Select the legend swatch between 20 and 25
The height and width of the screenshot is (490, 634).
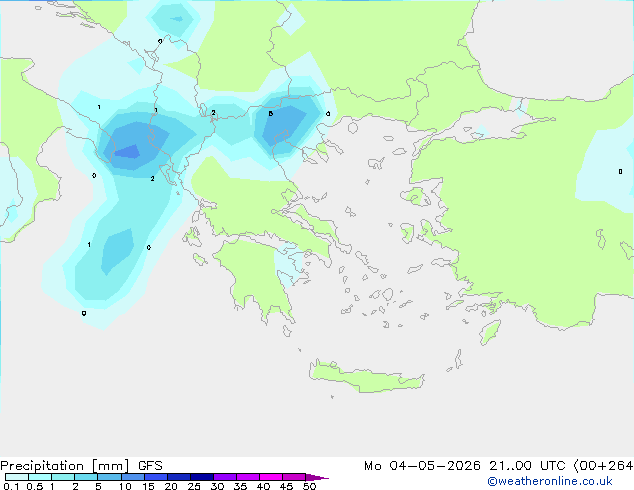pos(178,477)
